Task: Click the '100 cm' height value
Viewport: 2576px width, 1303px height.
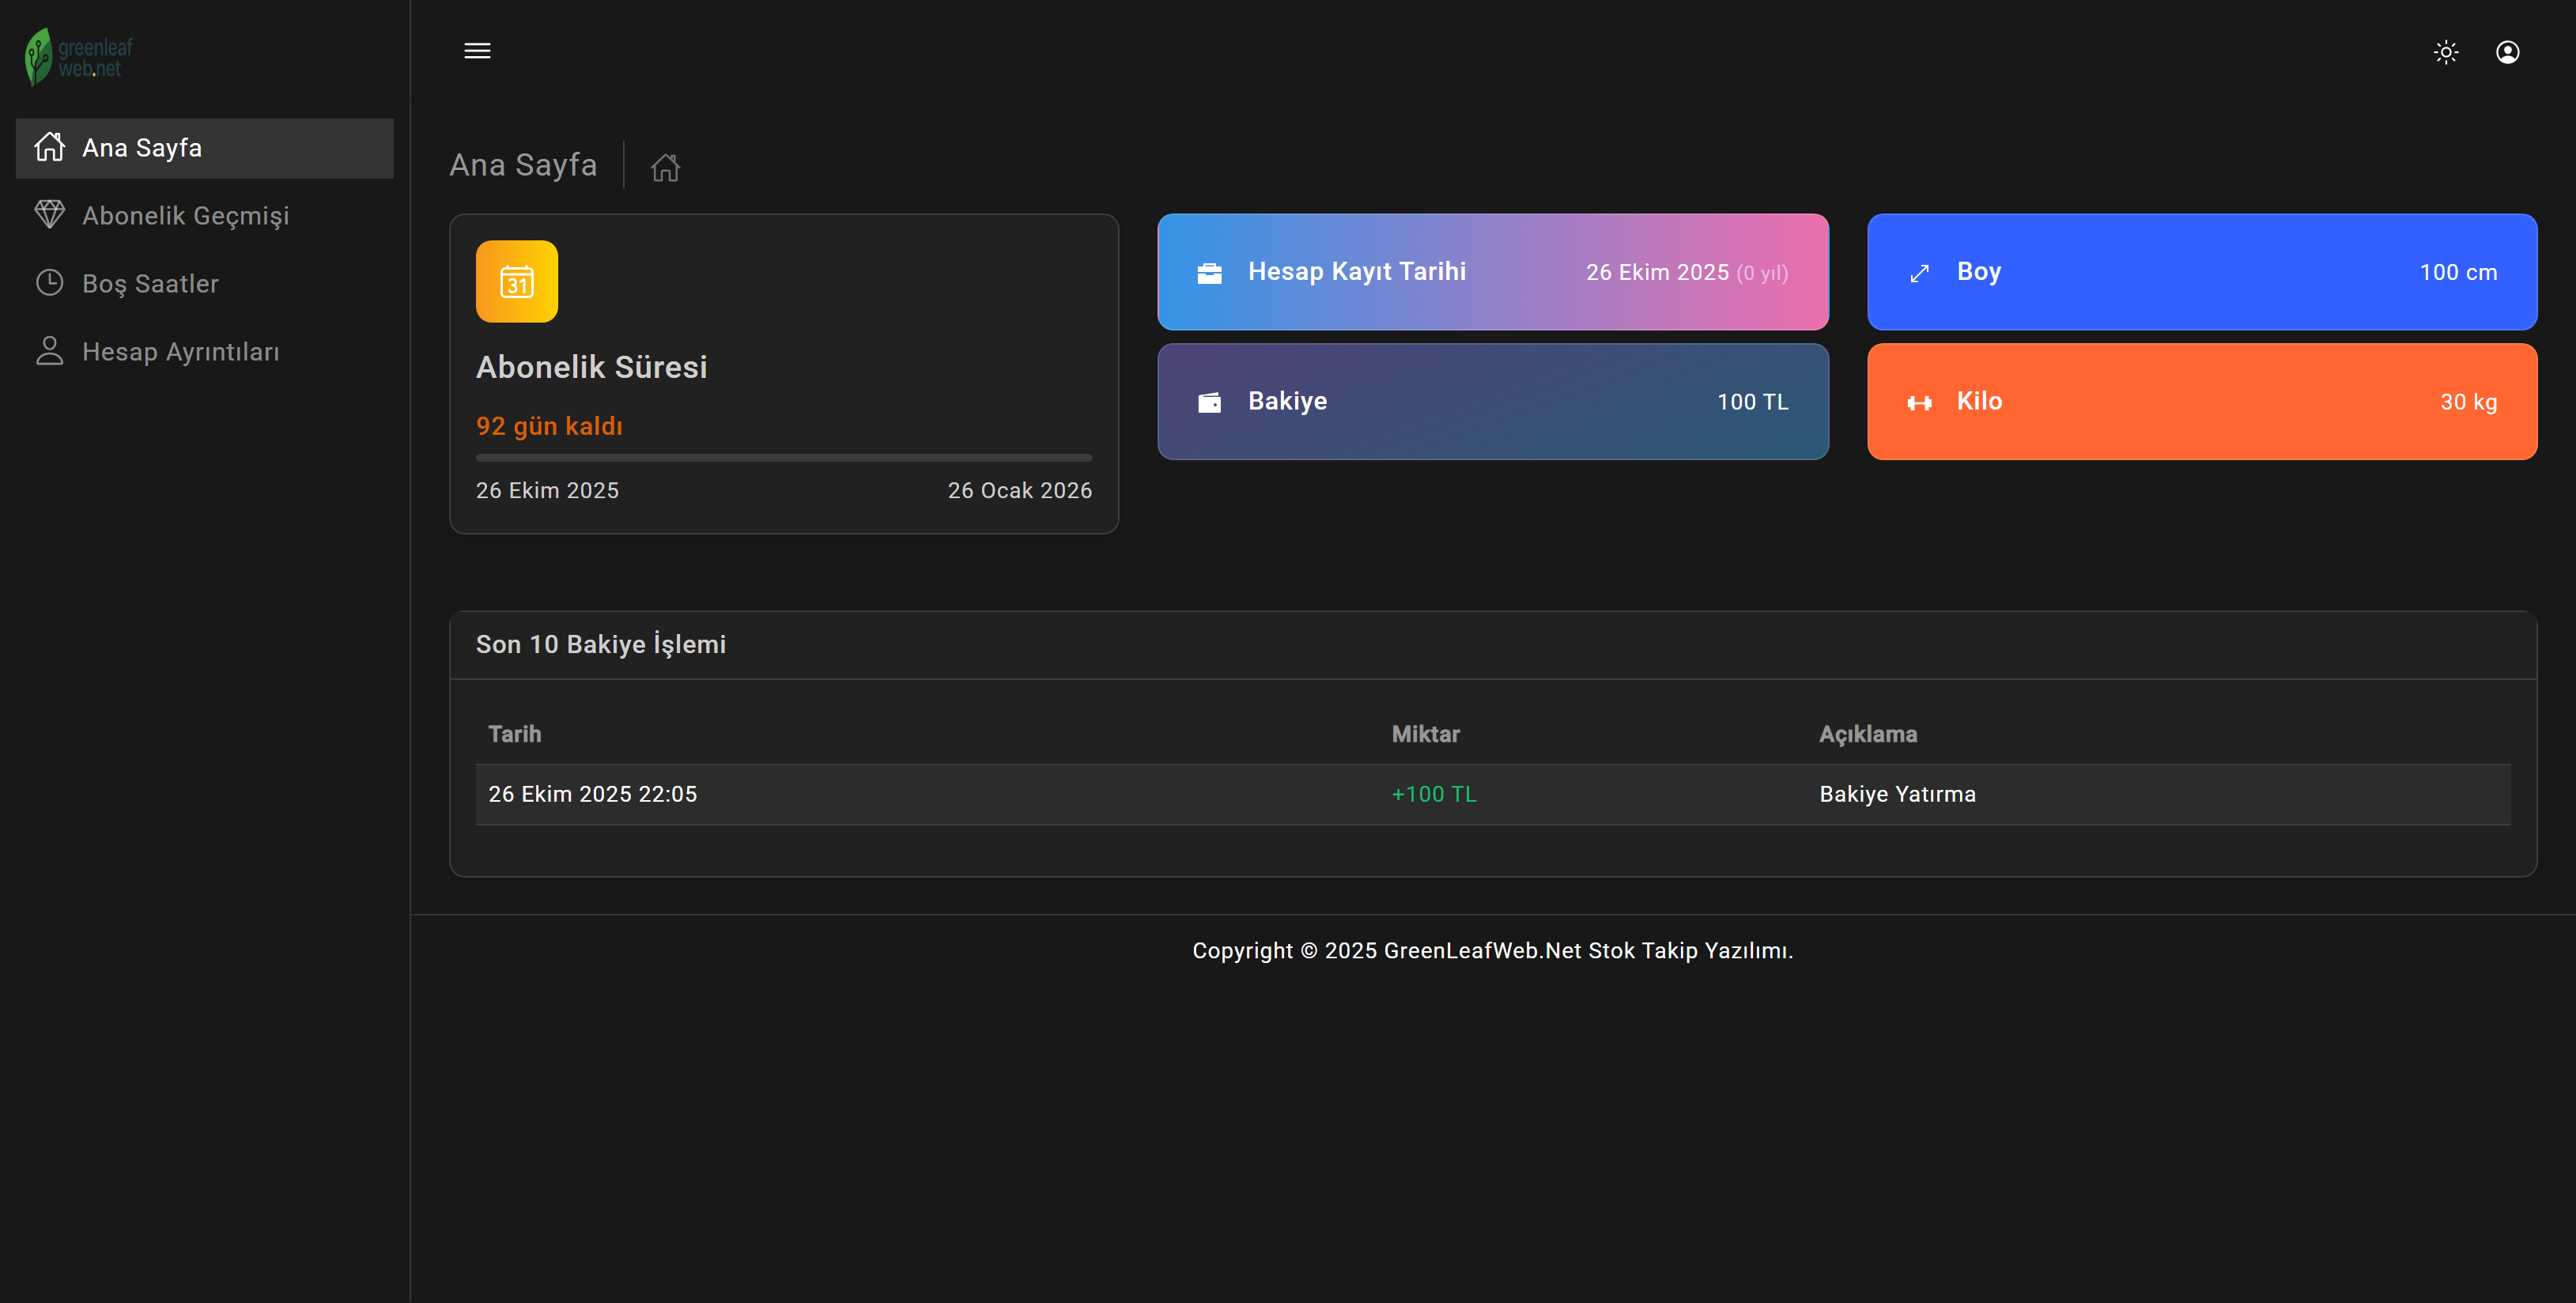Action: pos(2458,272)
